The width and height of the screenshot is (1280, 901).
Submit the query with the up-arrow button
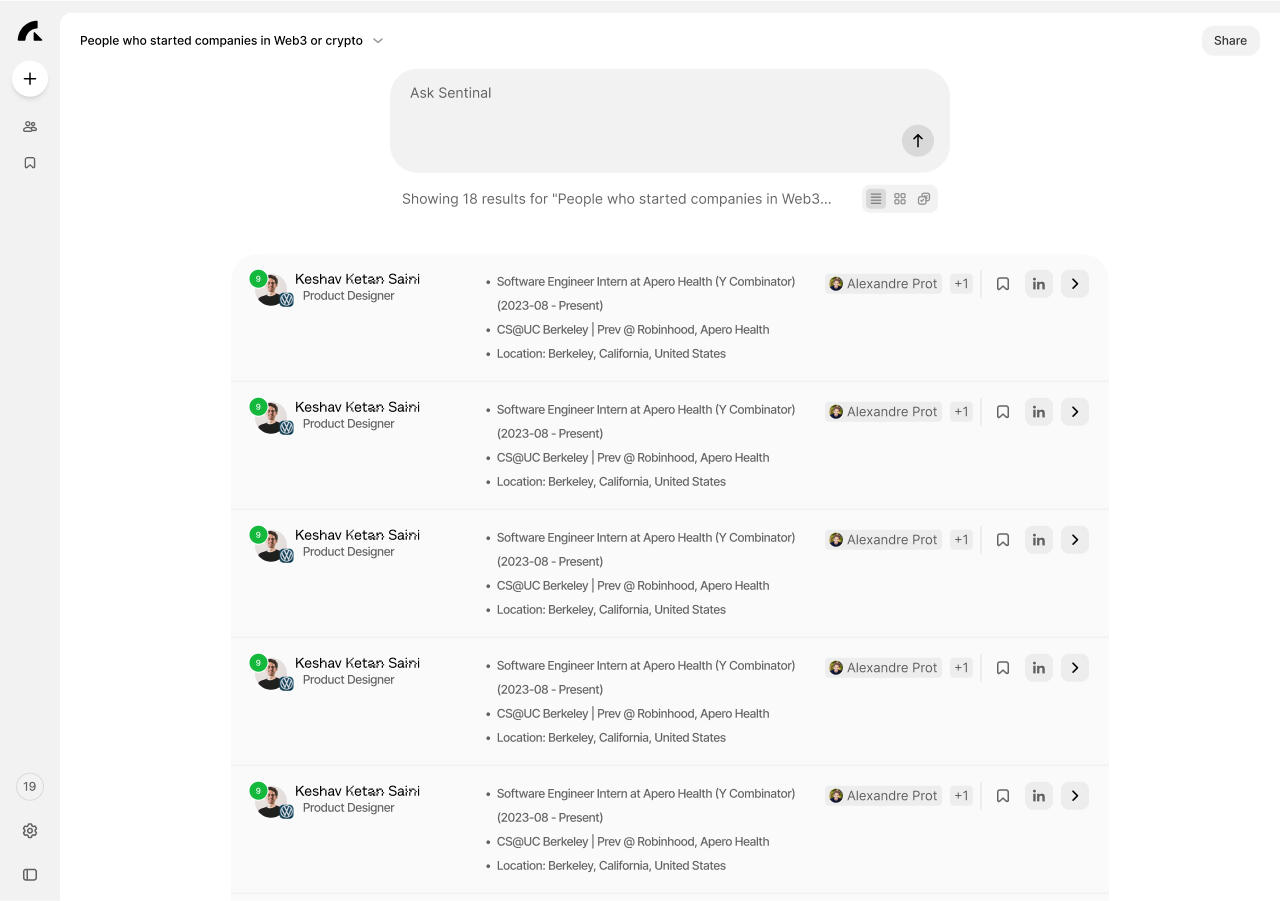(x=918, y=141)
